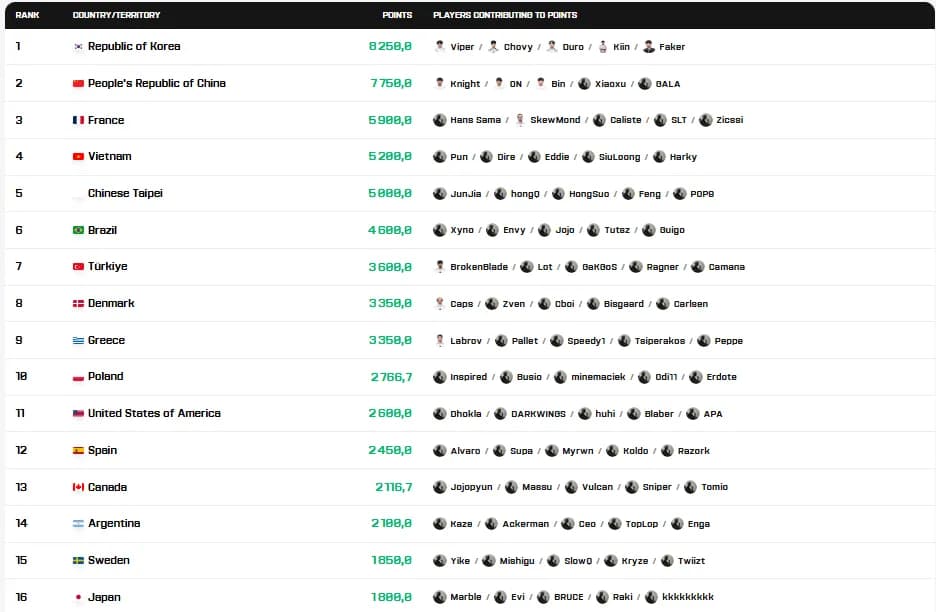Viewport: 936px width, 612px height.
Task: Click player name DARKWINGS
Action: pyautogui.click(x=538, y=414)
